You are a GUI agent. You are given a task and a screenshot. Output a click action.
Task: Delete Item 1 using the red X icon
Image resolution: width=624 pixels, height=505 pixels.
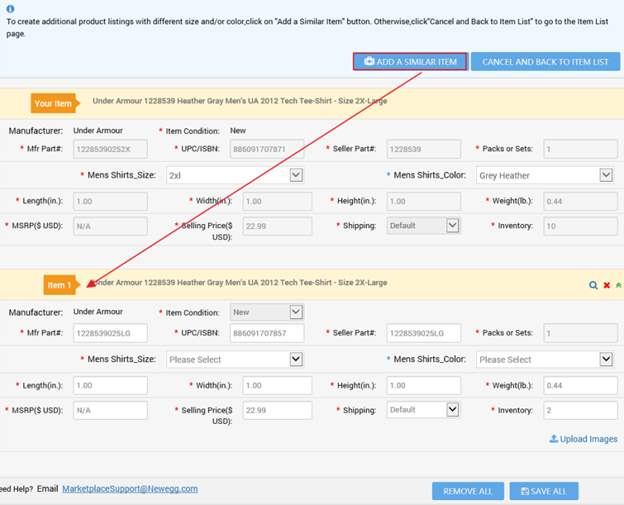point(606,285)
